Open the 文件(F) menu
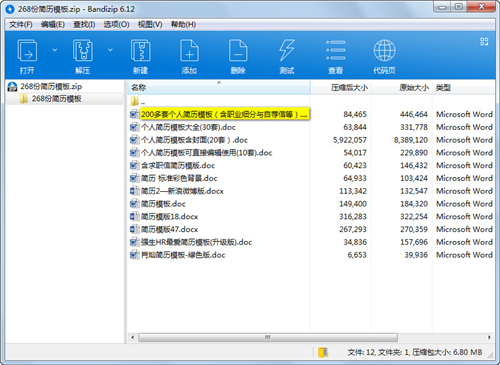Image resolution: width=500 pixels, height=365 pixels. pos(21,25)
